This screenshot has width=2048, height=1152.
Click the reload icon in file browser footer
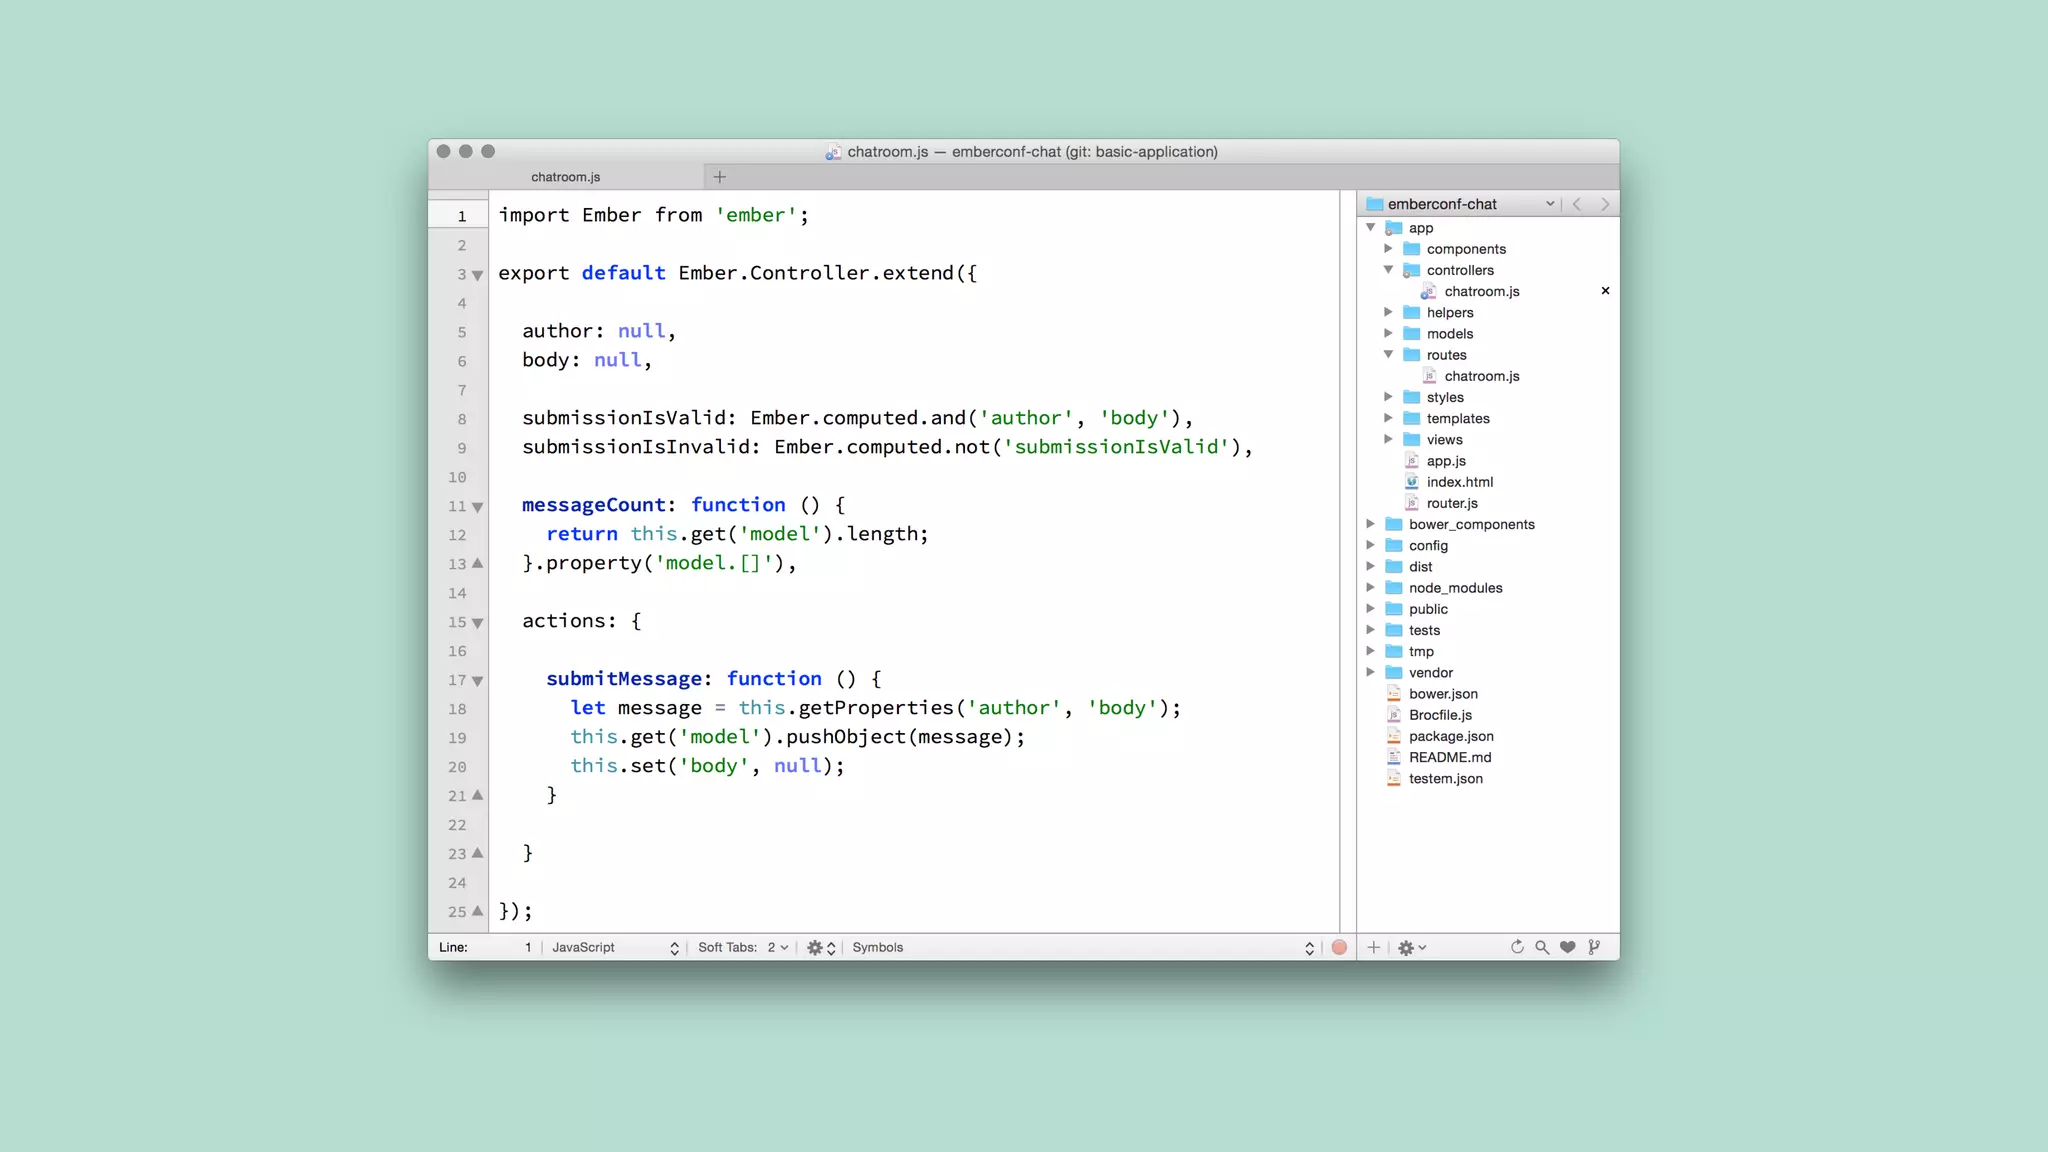[x=1517, y=947]
